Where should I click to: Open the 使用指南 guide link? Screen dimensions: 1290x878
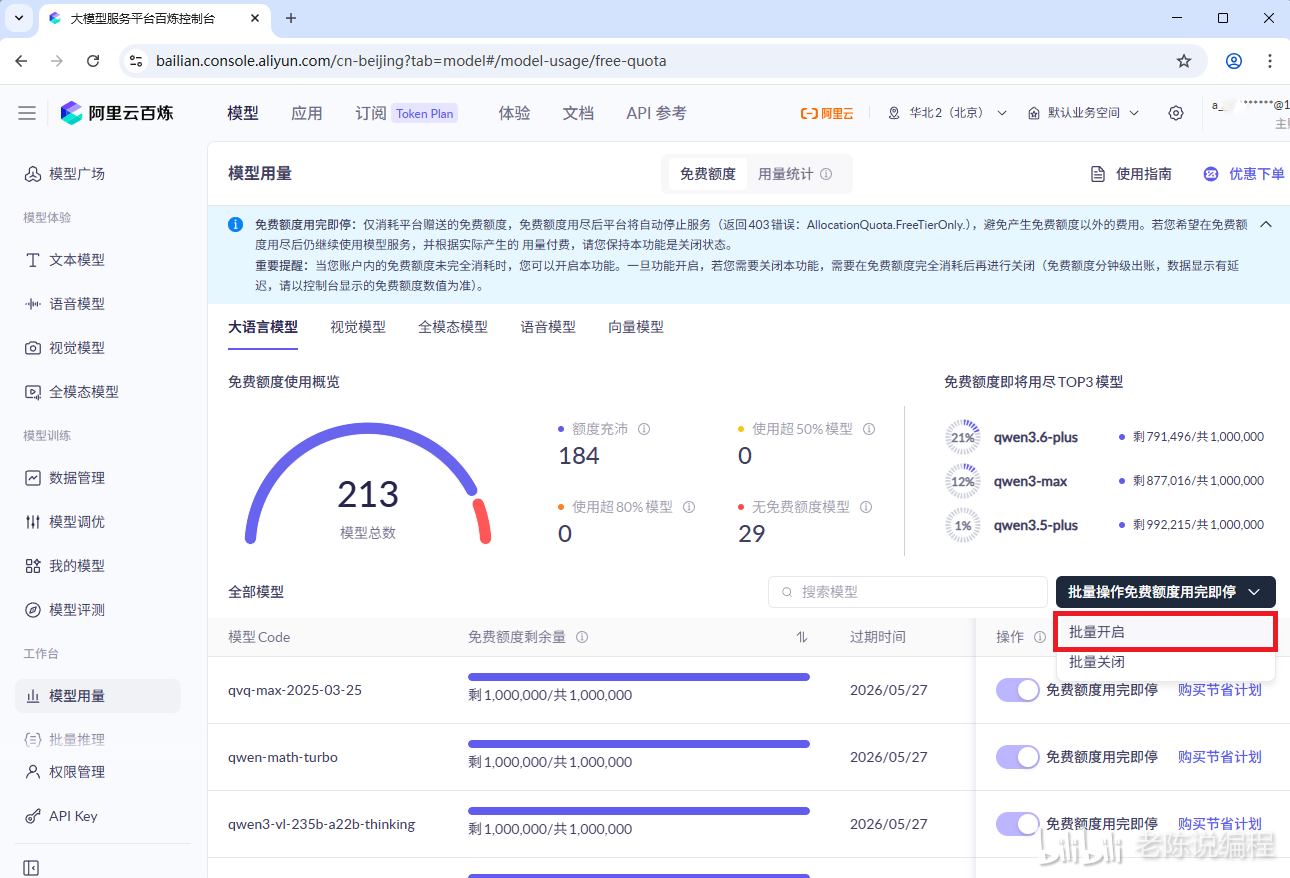(x=1131, y=174)
